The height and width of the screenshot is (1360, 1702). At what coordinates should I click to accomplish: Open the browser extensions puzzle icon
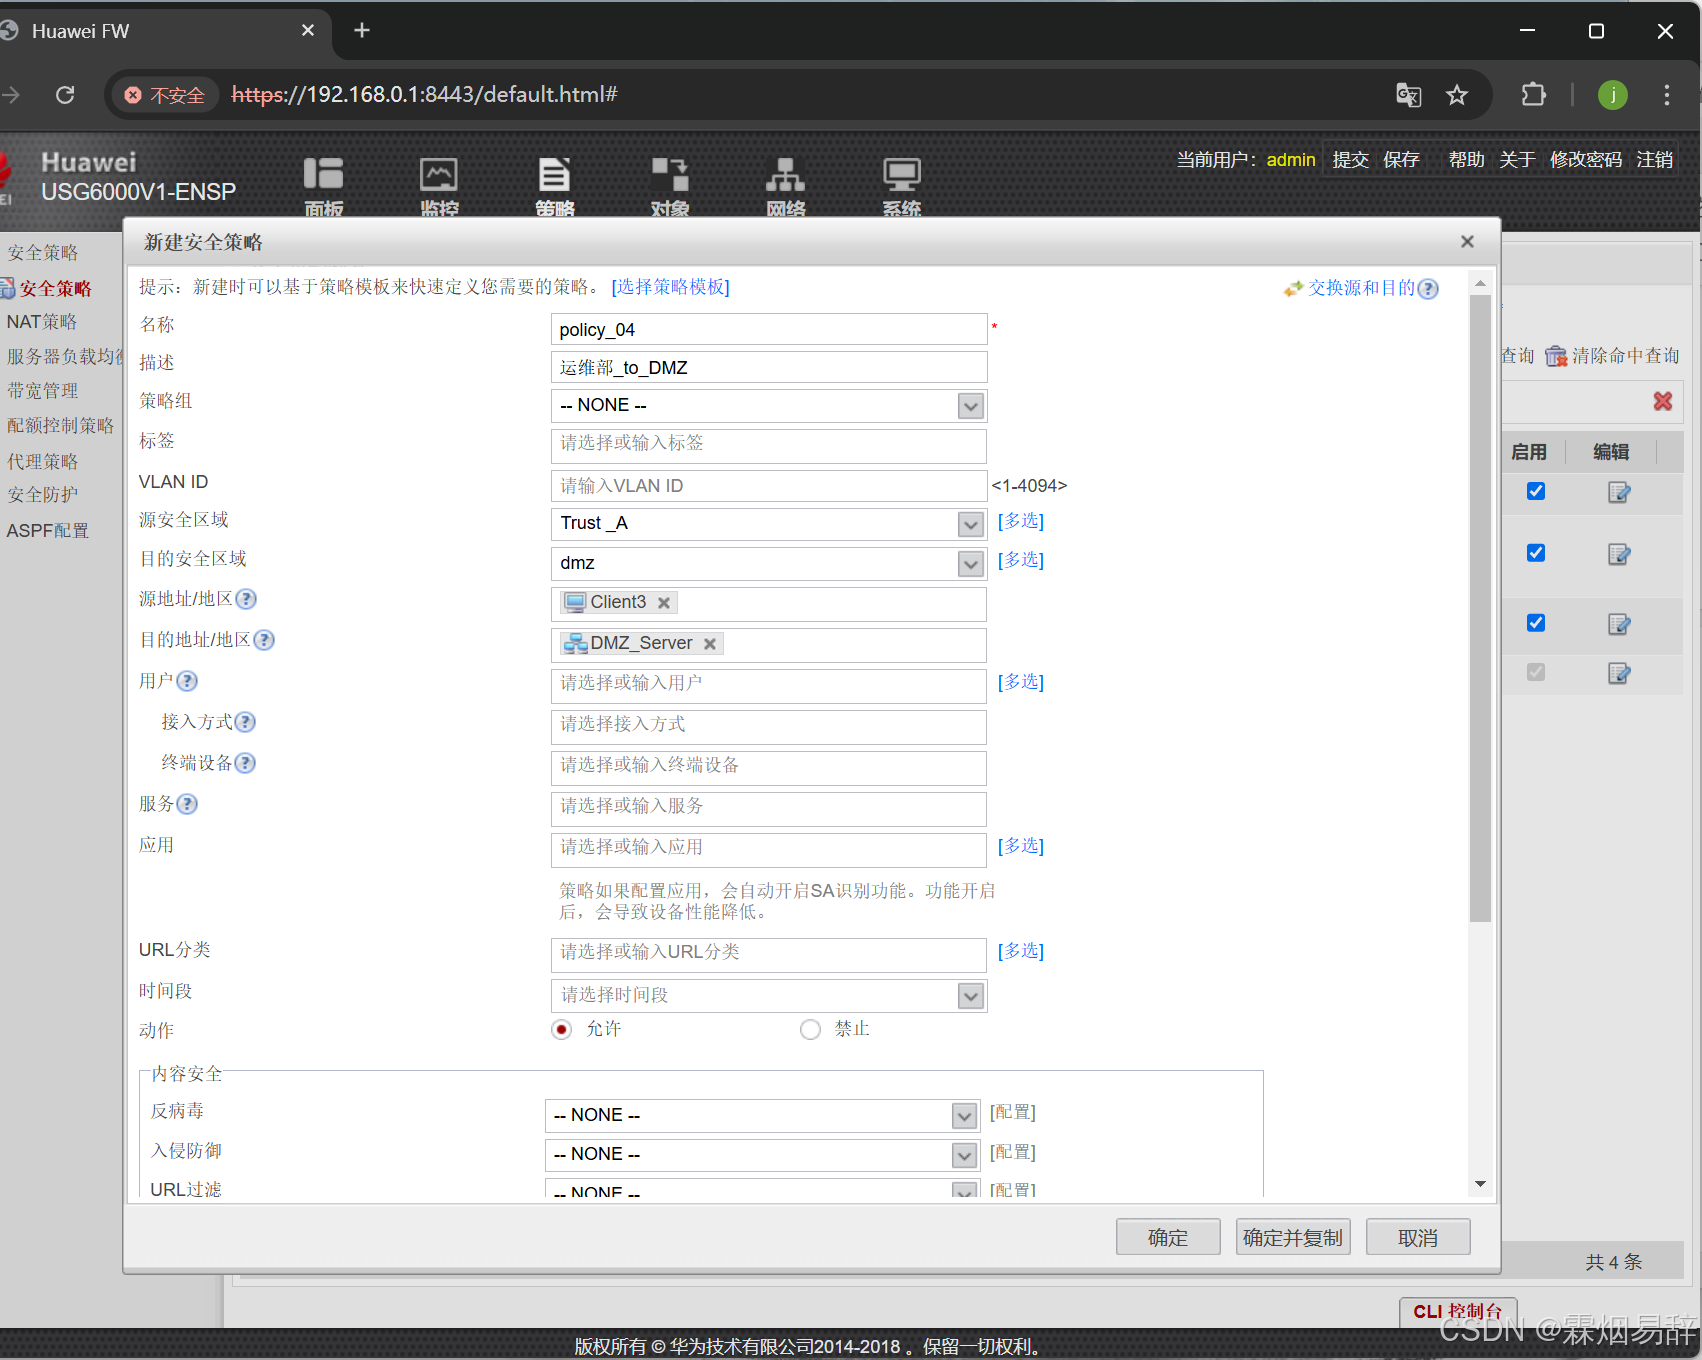pos(1533,95)
